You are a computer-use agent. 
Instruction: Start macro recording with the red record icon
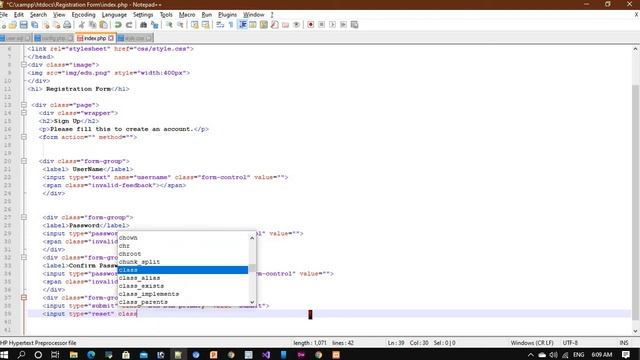click(311, 25)
